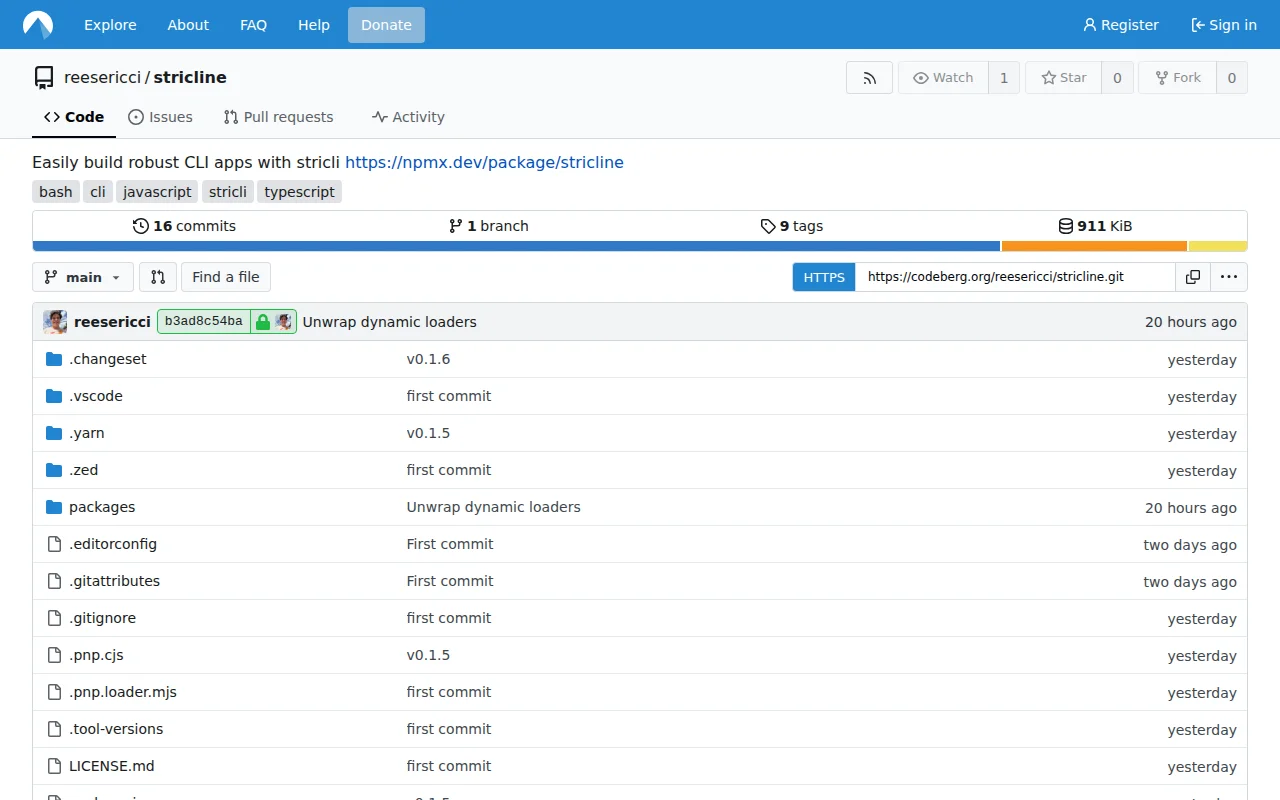Open the .pnp.loader.mjs file

coord(123,692)
